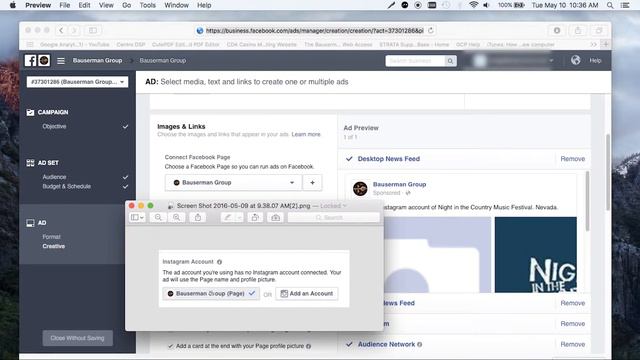Open the Preview app menu
Image resolution: width=640 pixels, height=360 pixels.
[x=38, y=5]
